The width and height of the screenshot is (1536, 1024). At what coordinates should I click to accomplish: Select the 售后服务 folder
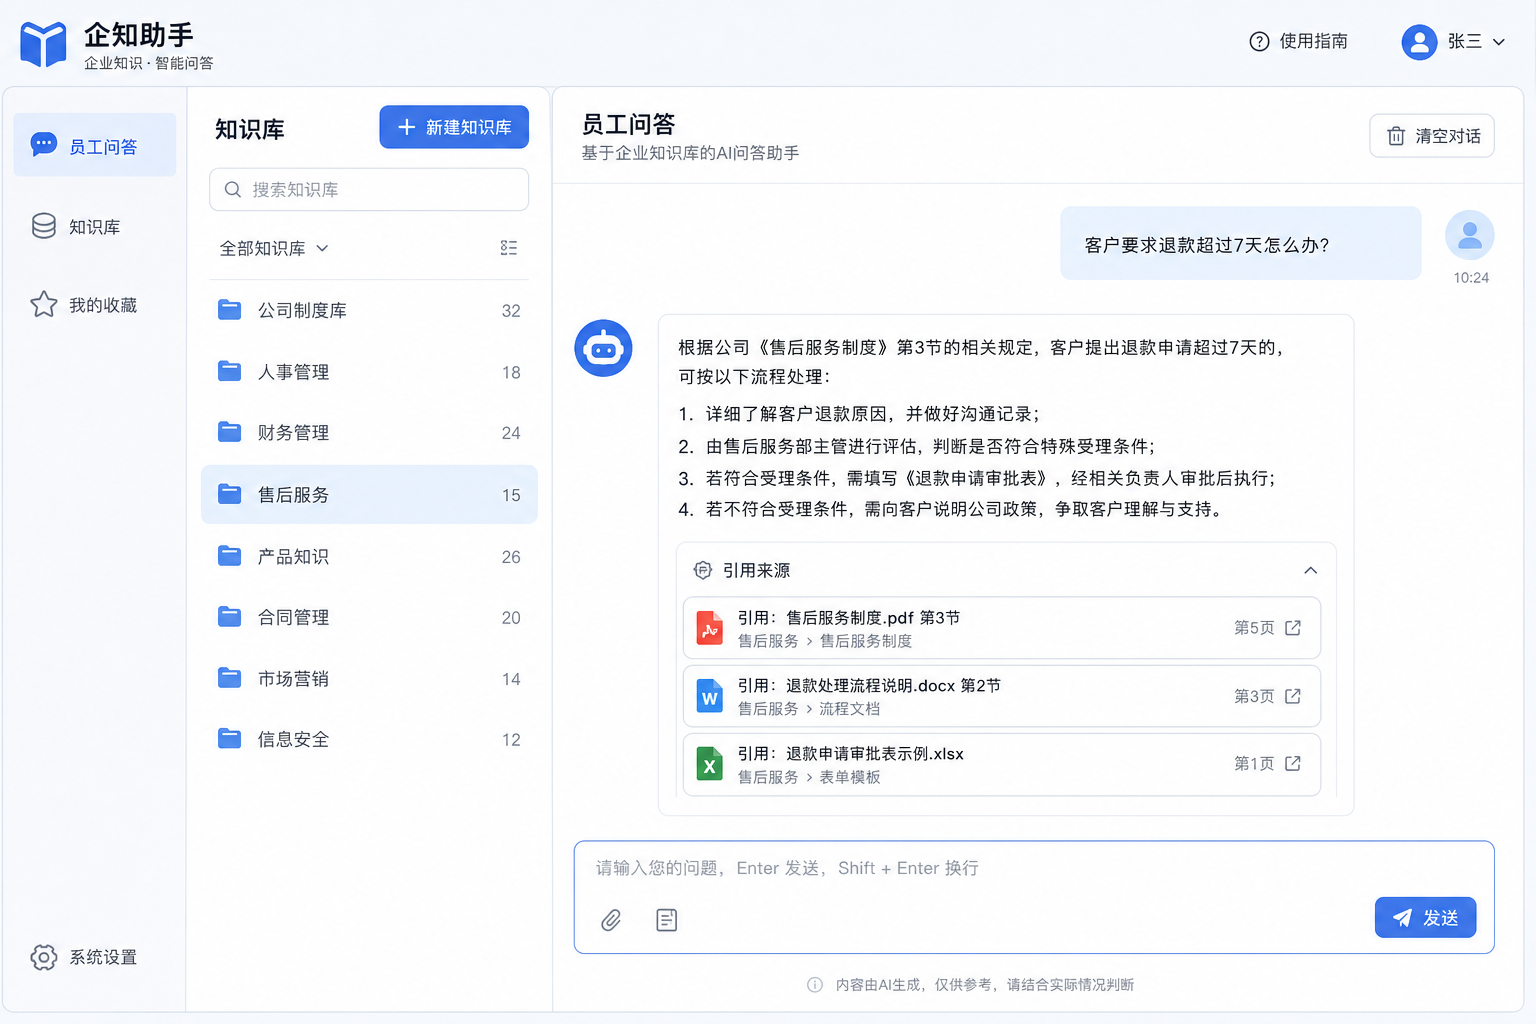[369, 495]
